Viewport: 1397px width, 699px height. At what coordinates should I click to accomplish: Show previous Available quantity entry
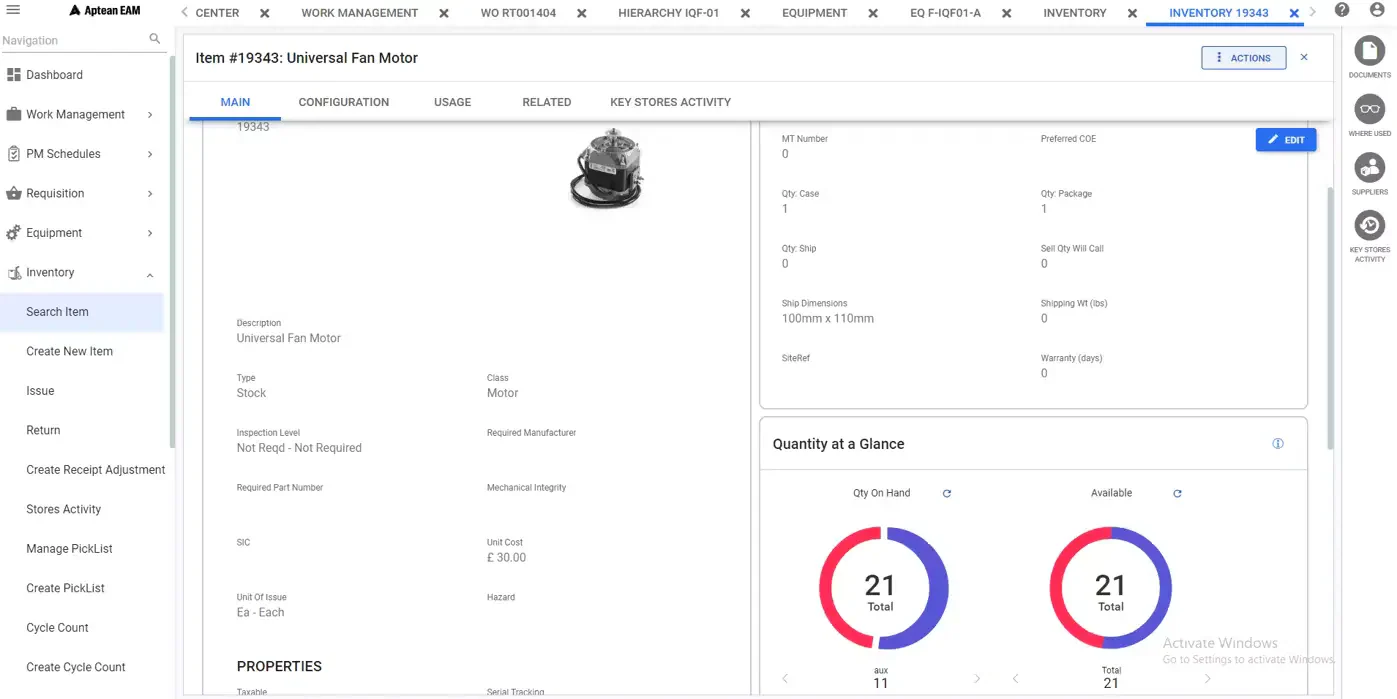(x=1015, y=679)
